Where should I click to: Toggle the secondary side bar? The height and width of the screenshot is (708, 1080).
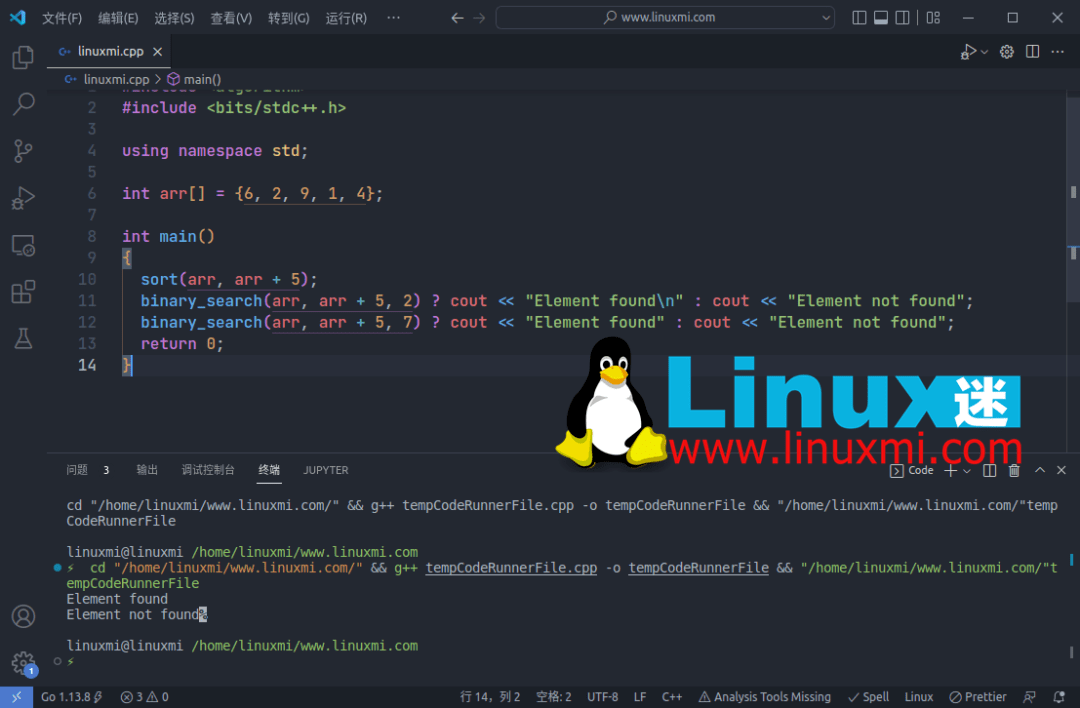[902, 18]
